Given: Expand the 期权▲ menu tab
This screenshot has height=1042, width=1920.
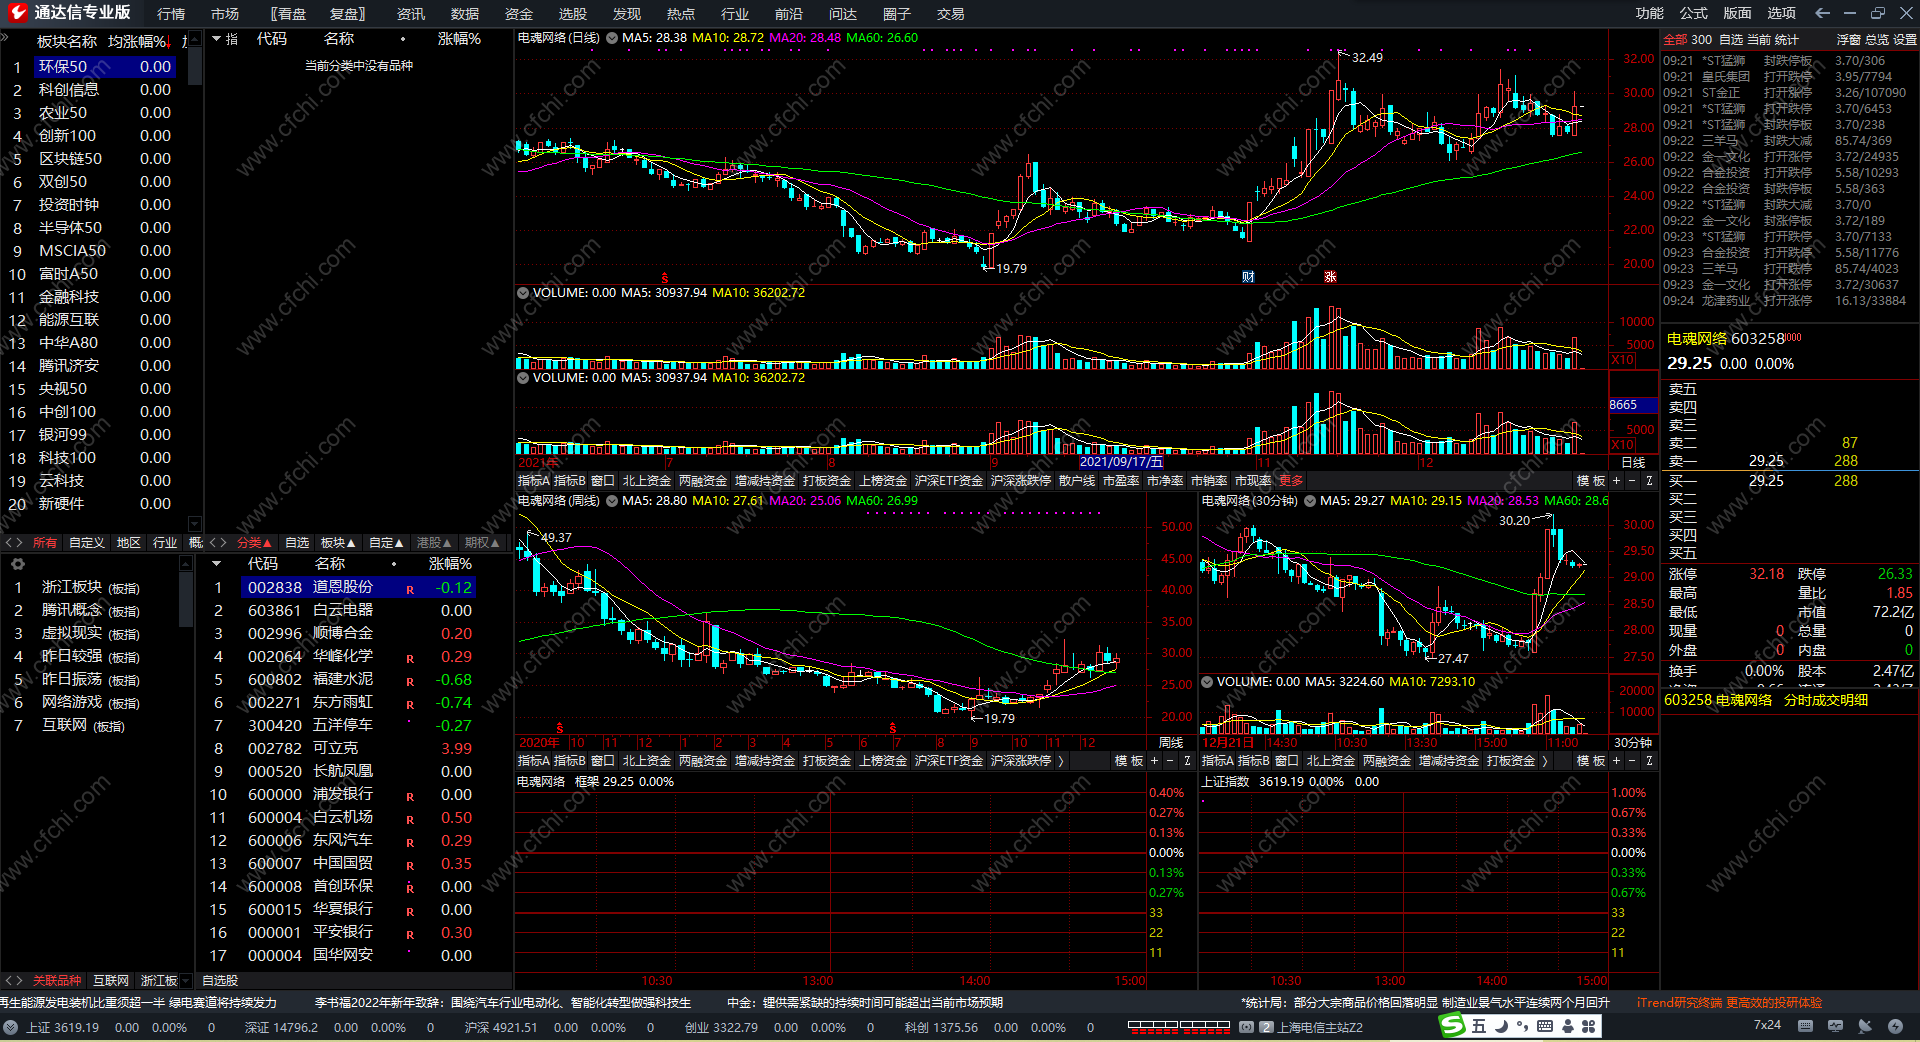Looking at the screenshot, I should [482, 543].
